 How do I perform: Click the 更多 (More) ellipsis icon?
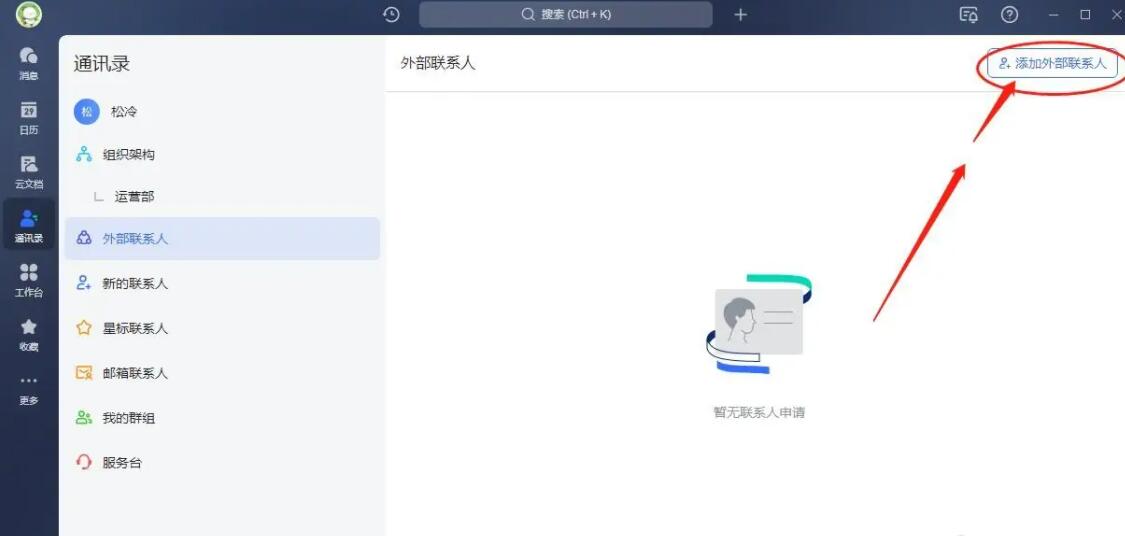point(29,388)
